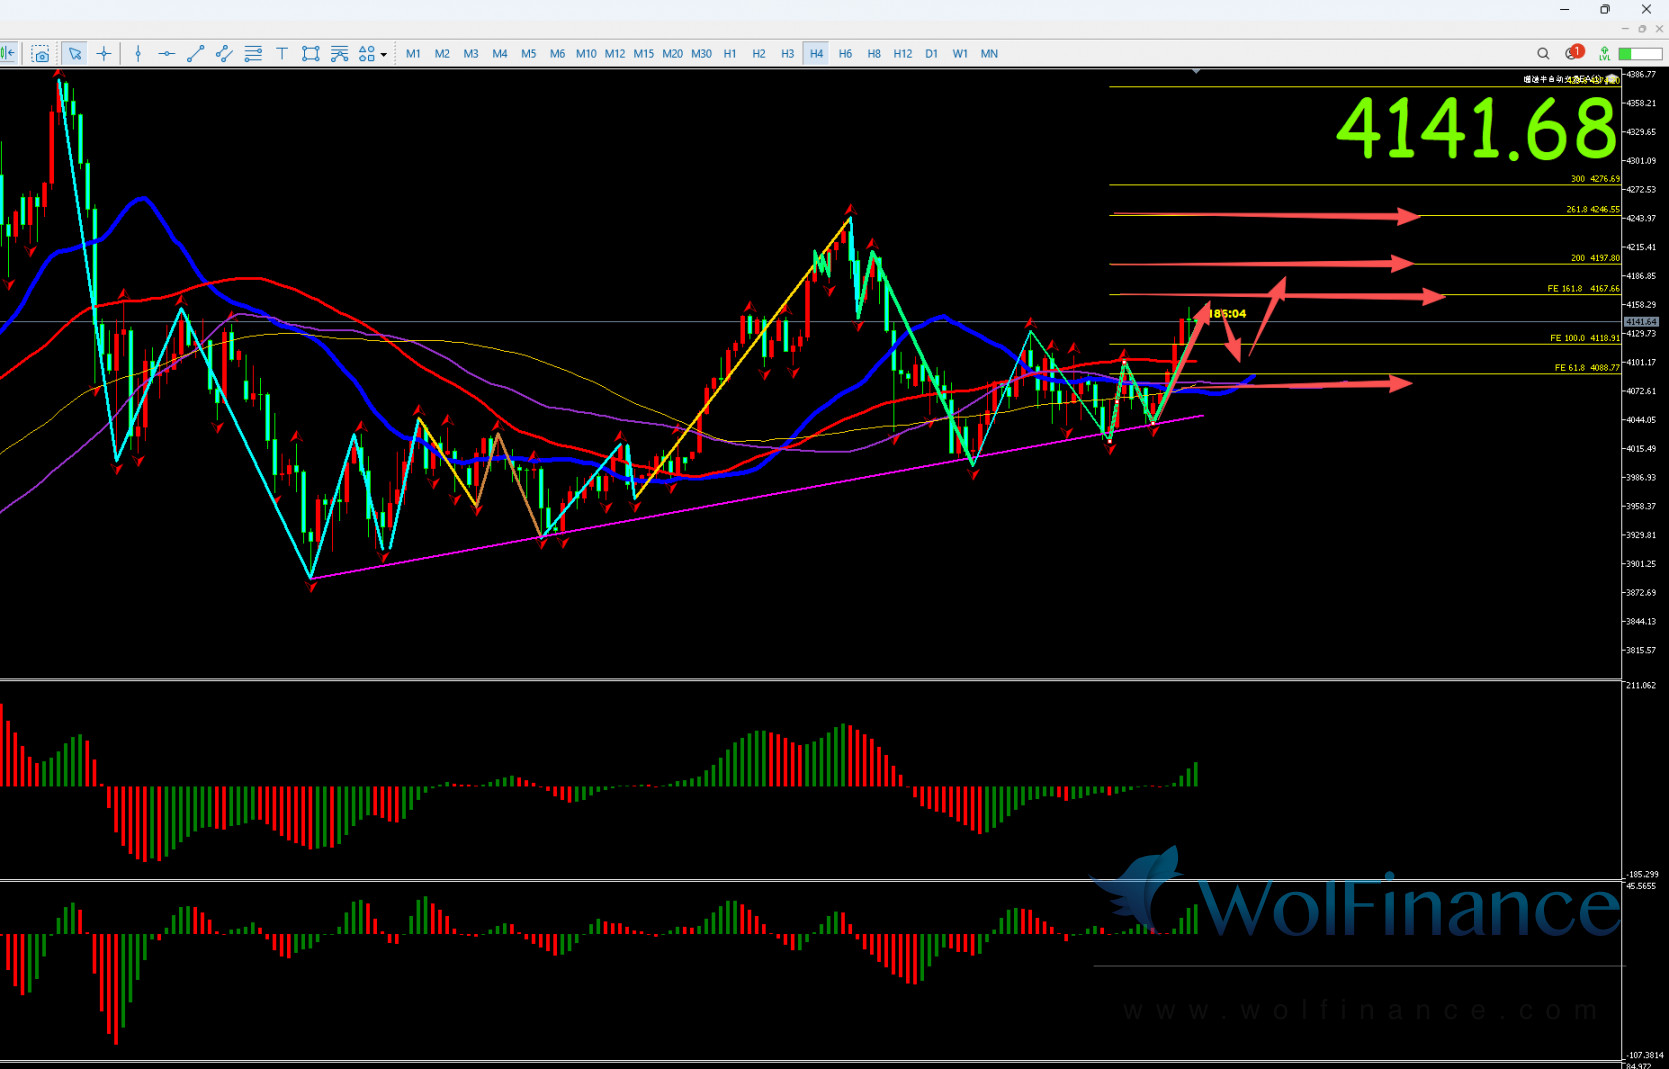The width and height of the screenshot is (1669, 1069).
Task: Select the H1 timeframe button
Action: pyautogui.click(x=730, y=54)
